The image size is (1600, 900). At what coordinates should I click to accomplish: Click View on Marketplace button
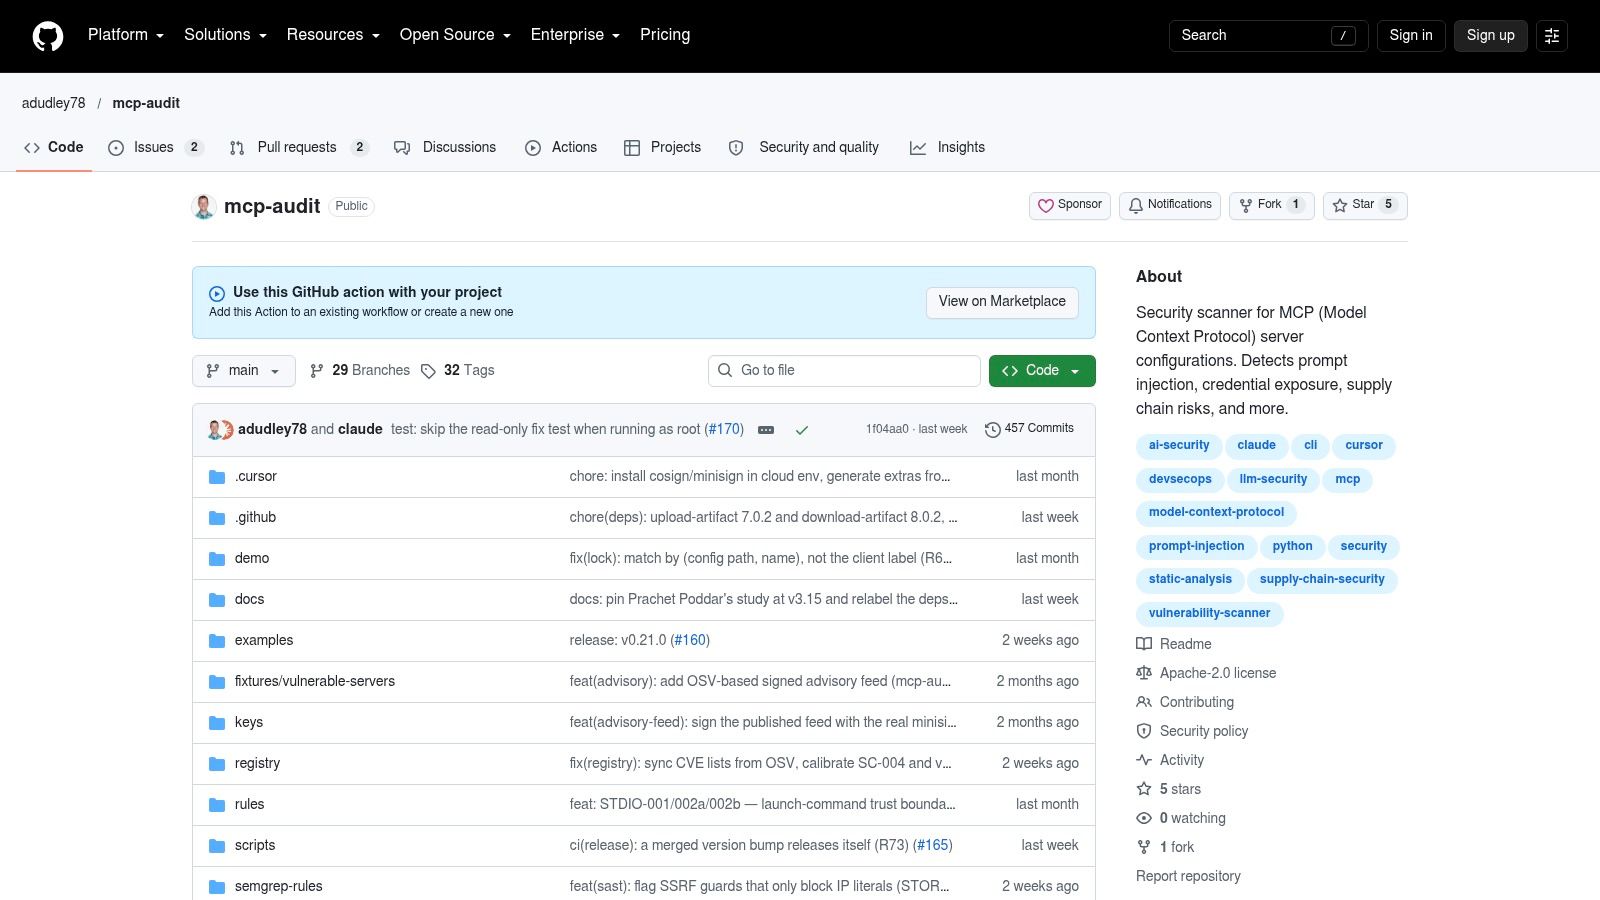(x=1002, y=302)
